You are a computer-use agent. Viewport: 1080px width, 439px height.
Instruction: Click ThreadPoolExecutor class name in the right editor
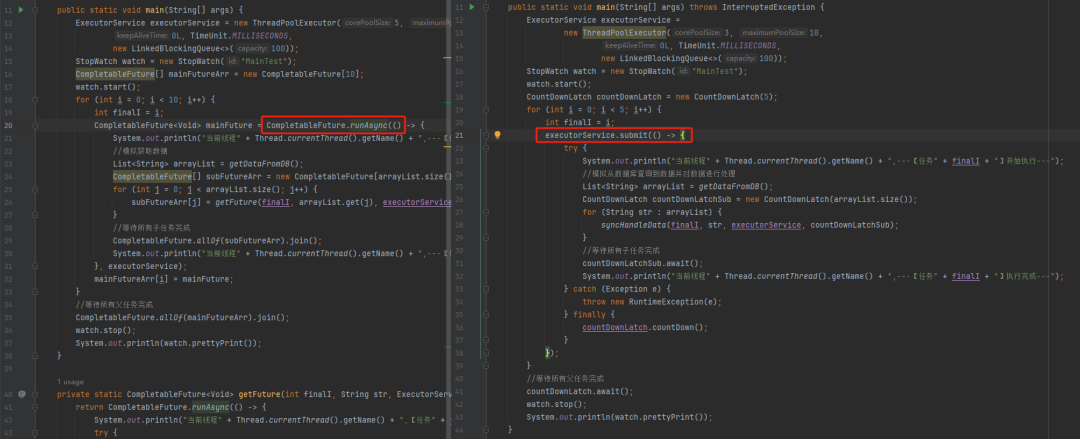click(624, 32)
